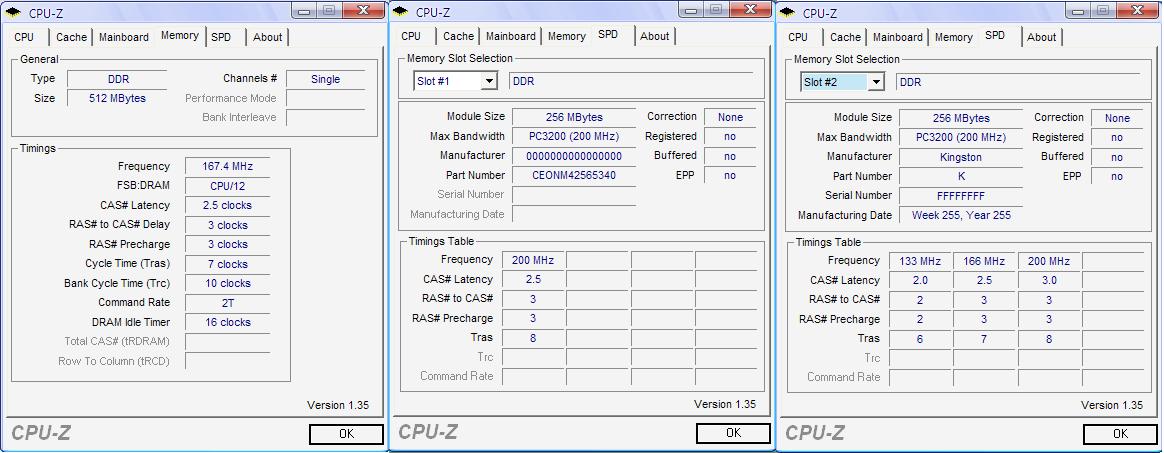Click OK button in the middle window
The width and height of the screenshot is (1164, 453).
(733, 433)
